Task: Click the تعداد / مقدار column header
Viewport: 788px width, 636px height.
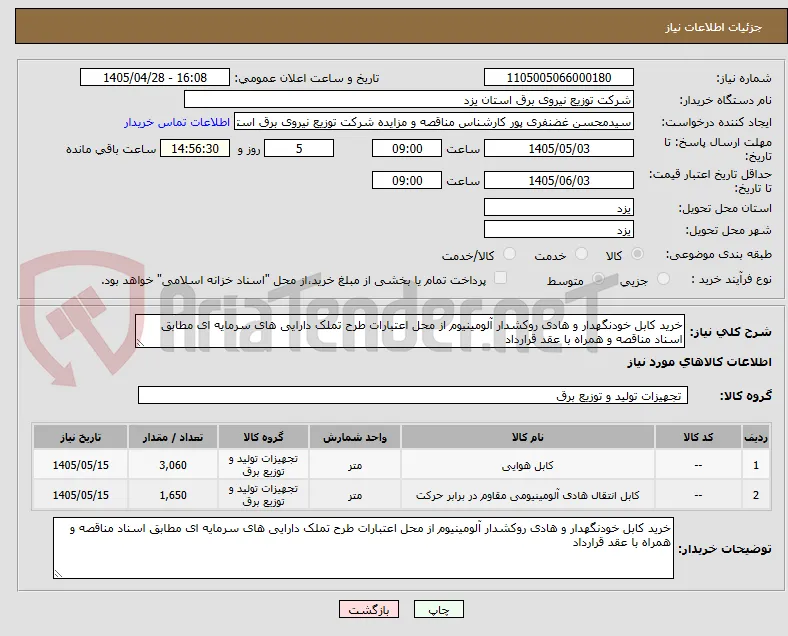Action: click(x=173, y=437)
